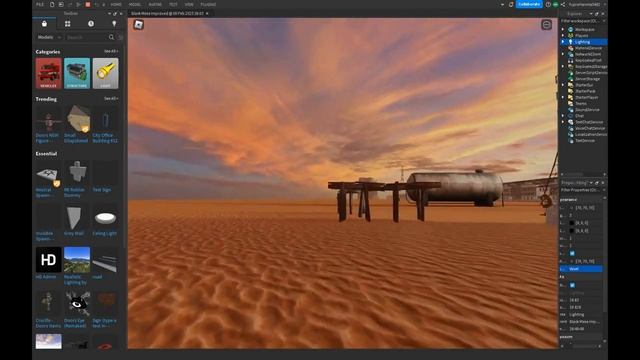
Task: Click the Toolbox search magnifier icon
Action: (x=111, y=37)
